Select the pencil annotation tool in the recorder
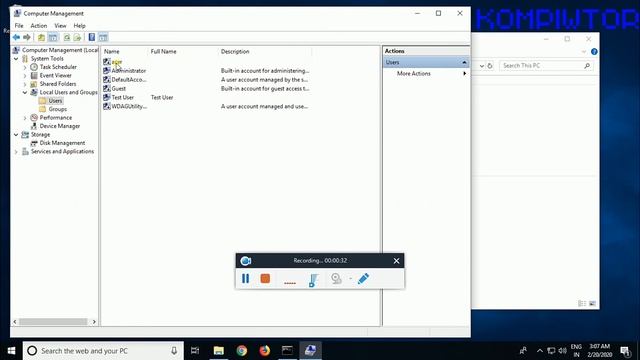The height and width of the screenshot is (360, 640). 363,278
